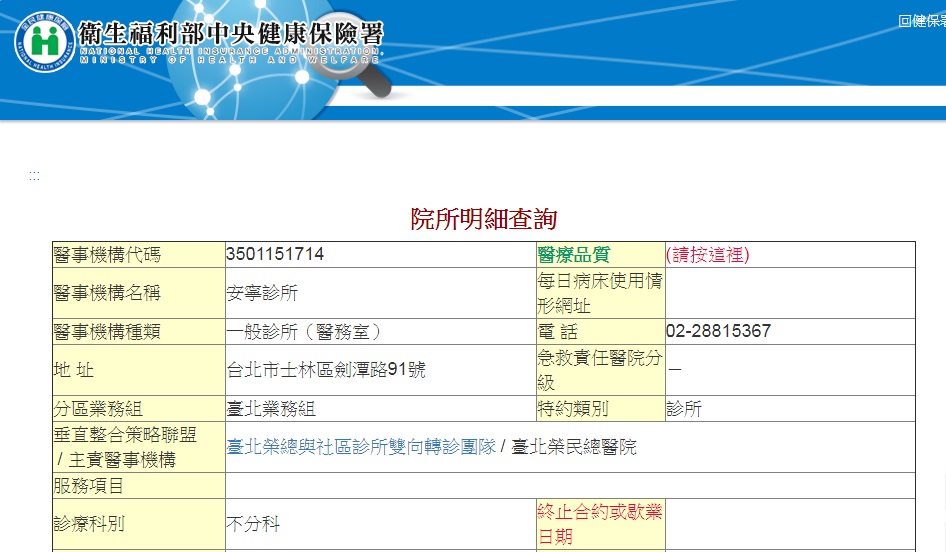Click the 終止合約或歇業日期 label
Screen dimensions: 946x552
[600, 524]
